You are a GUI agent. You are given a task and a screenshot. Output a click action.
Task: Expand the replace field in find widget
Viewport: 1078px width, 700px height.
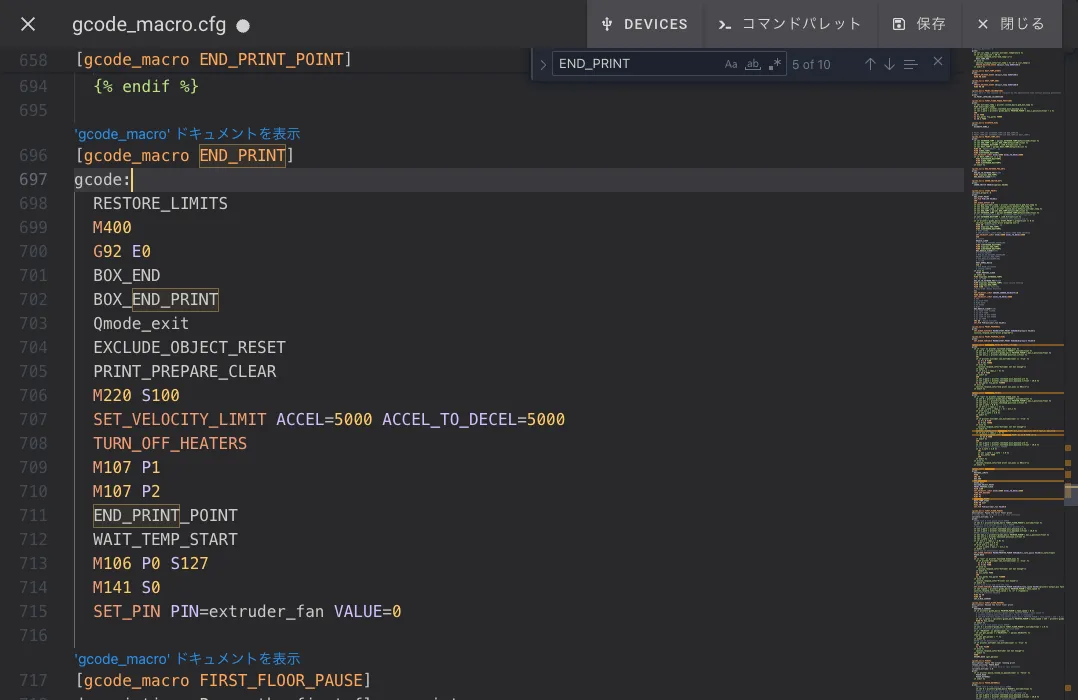(543, 64)
